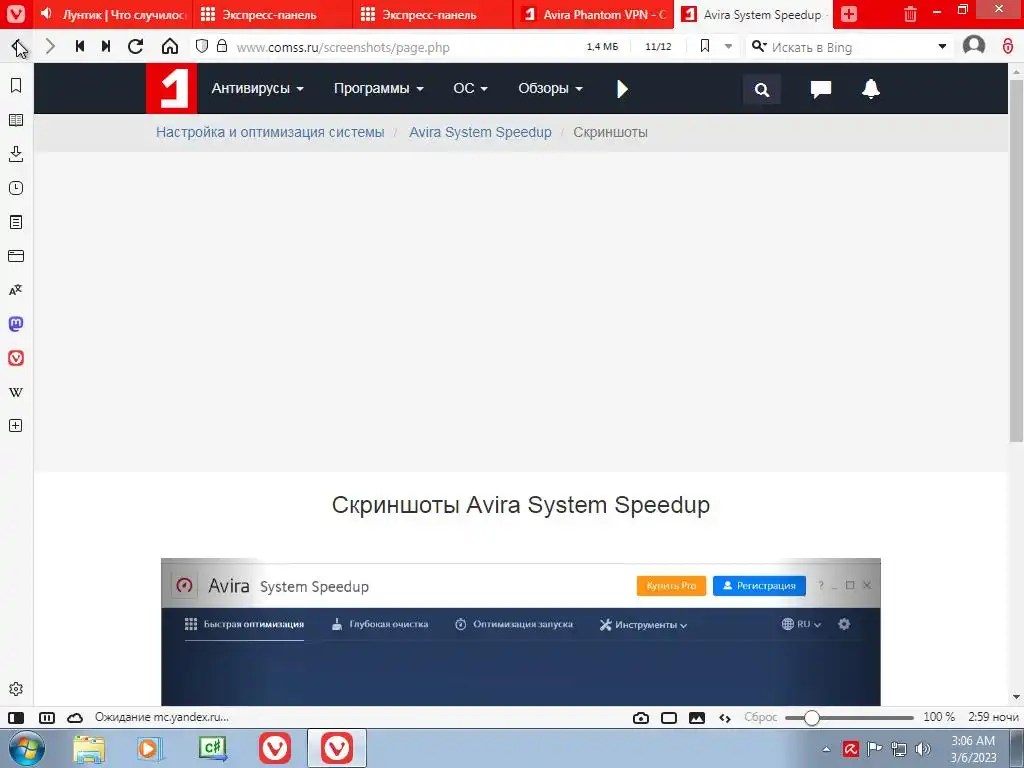Open search engine selector dropdown

[x=759, y=46]
